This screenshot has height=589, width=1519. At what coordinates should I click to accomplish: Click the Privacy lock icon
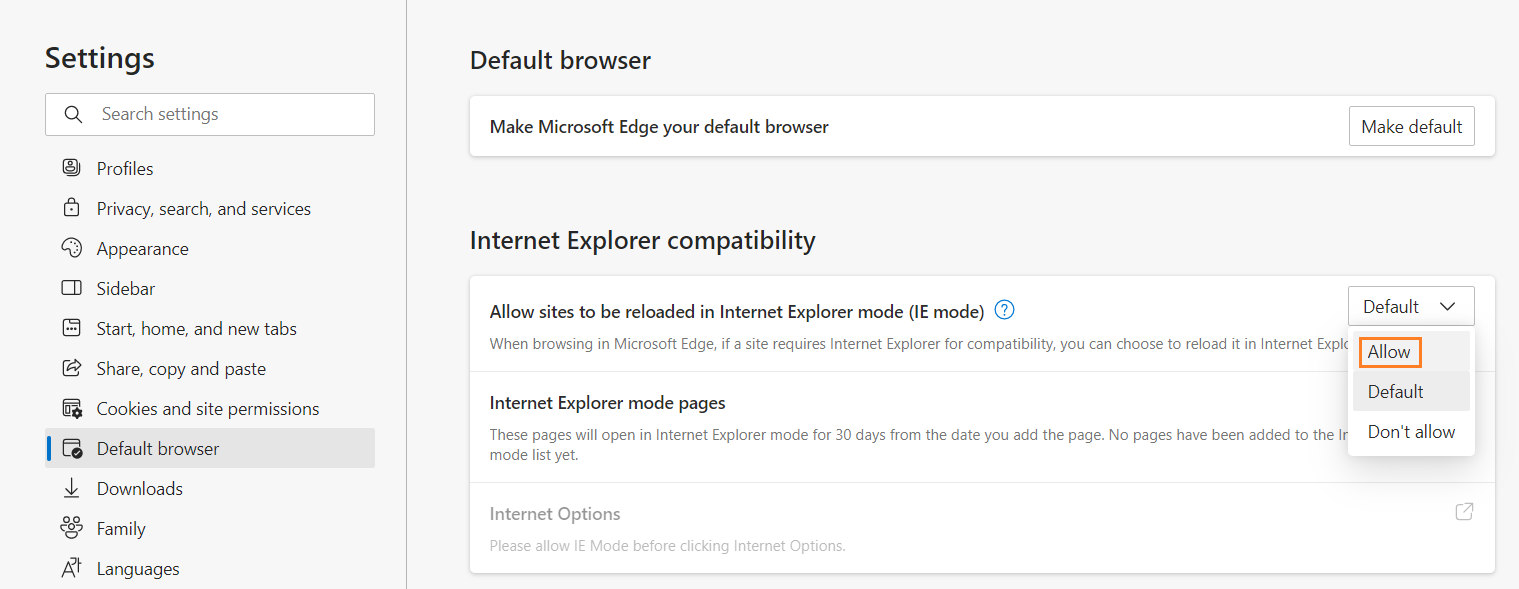(71, 208)
